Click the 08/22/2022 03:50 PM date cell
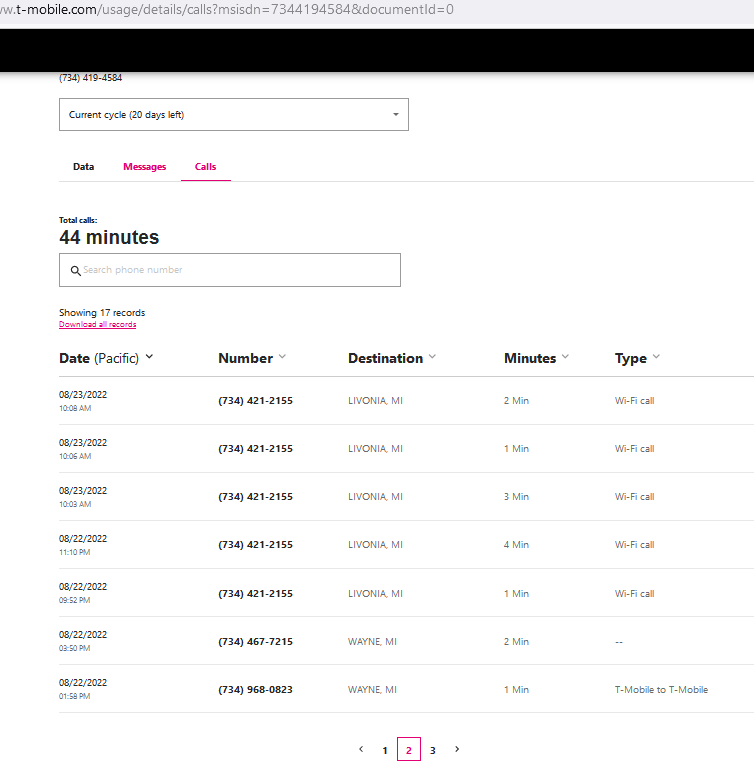Screen dimensions: 754x775 [x=83, y=641]
